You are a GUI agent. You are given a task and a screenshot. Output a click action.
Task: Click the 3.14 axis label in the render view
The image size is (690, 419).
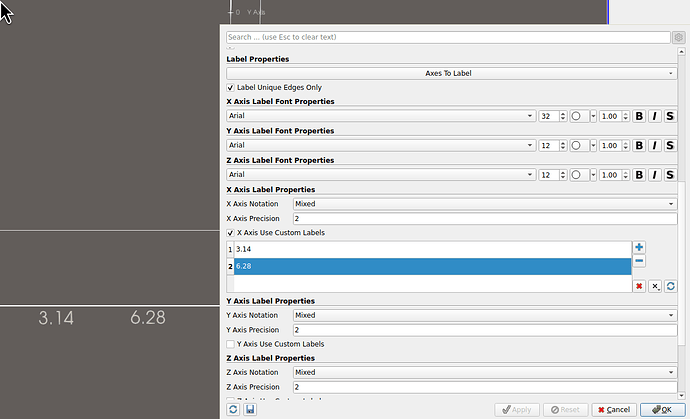coord(56,318)
